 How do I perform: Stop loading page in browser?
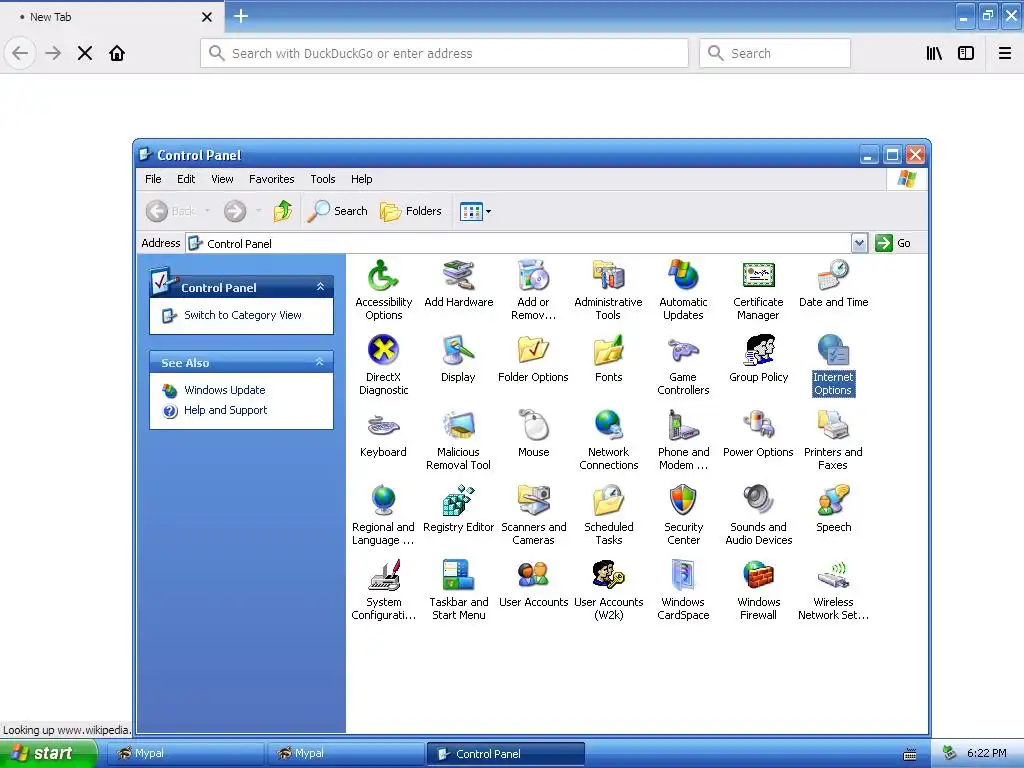(85, 53)
